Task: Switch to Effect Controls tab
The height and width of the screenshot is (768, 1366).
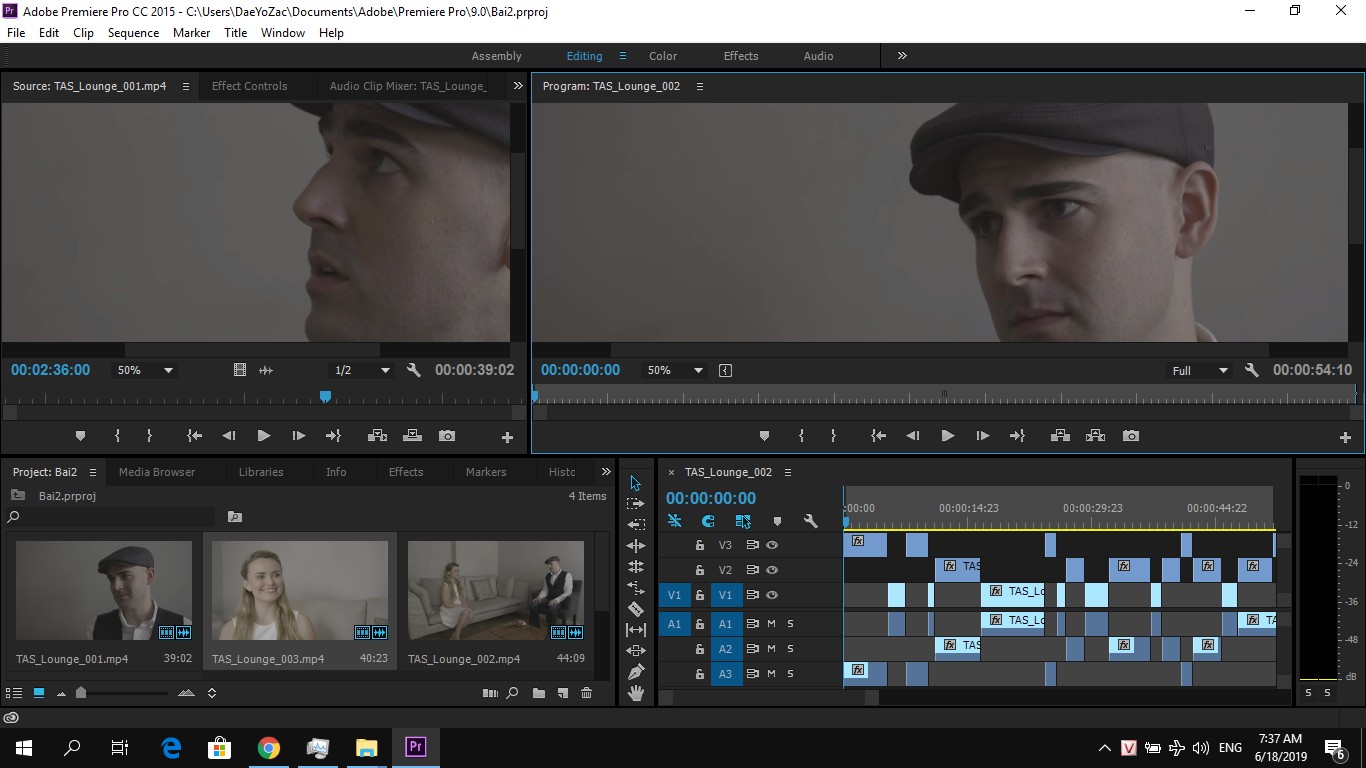Action: coord(249,86)
